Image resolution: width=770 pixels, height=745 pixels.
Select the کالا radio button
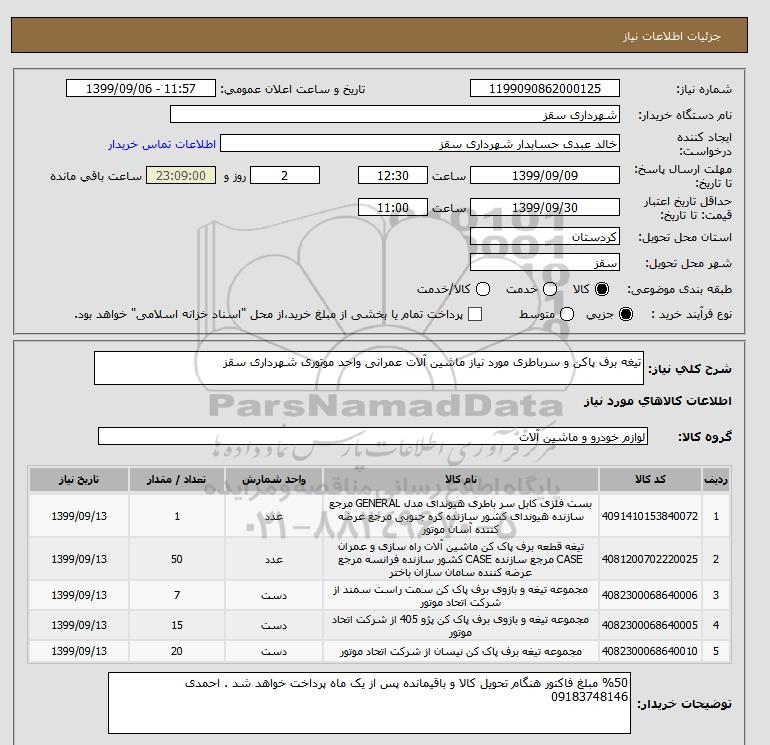coord(602,289)
